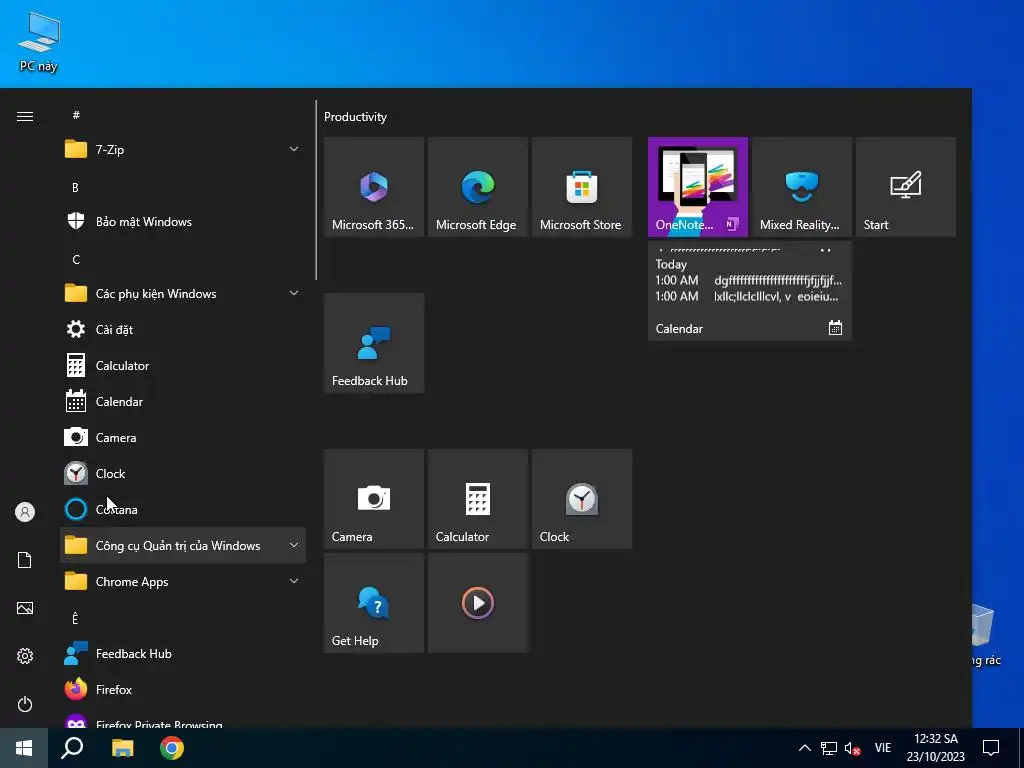Screen dimensions: 1024x768
Task: Open Clock in the app list
Action: coord(183,473)
